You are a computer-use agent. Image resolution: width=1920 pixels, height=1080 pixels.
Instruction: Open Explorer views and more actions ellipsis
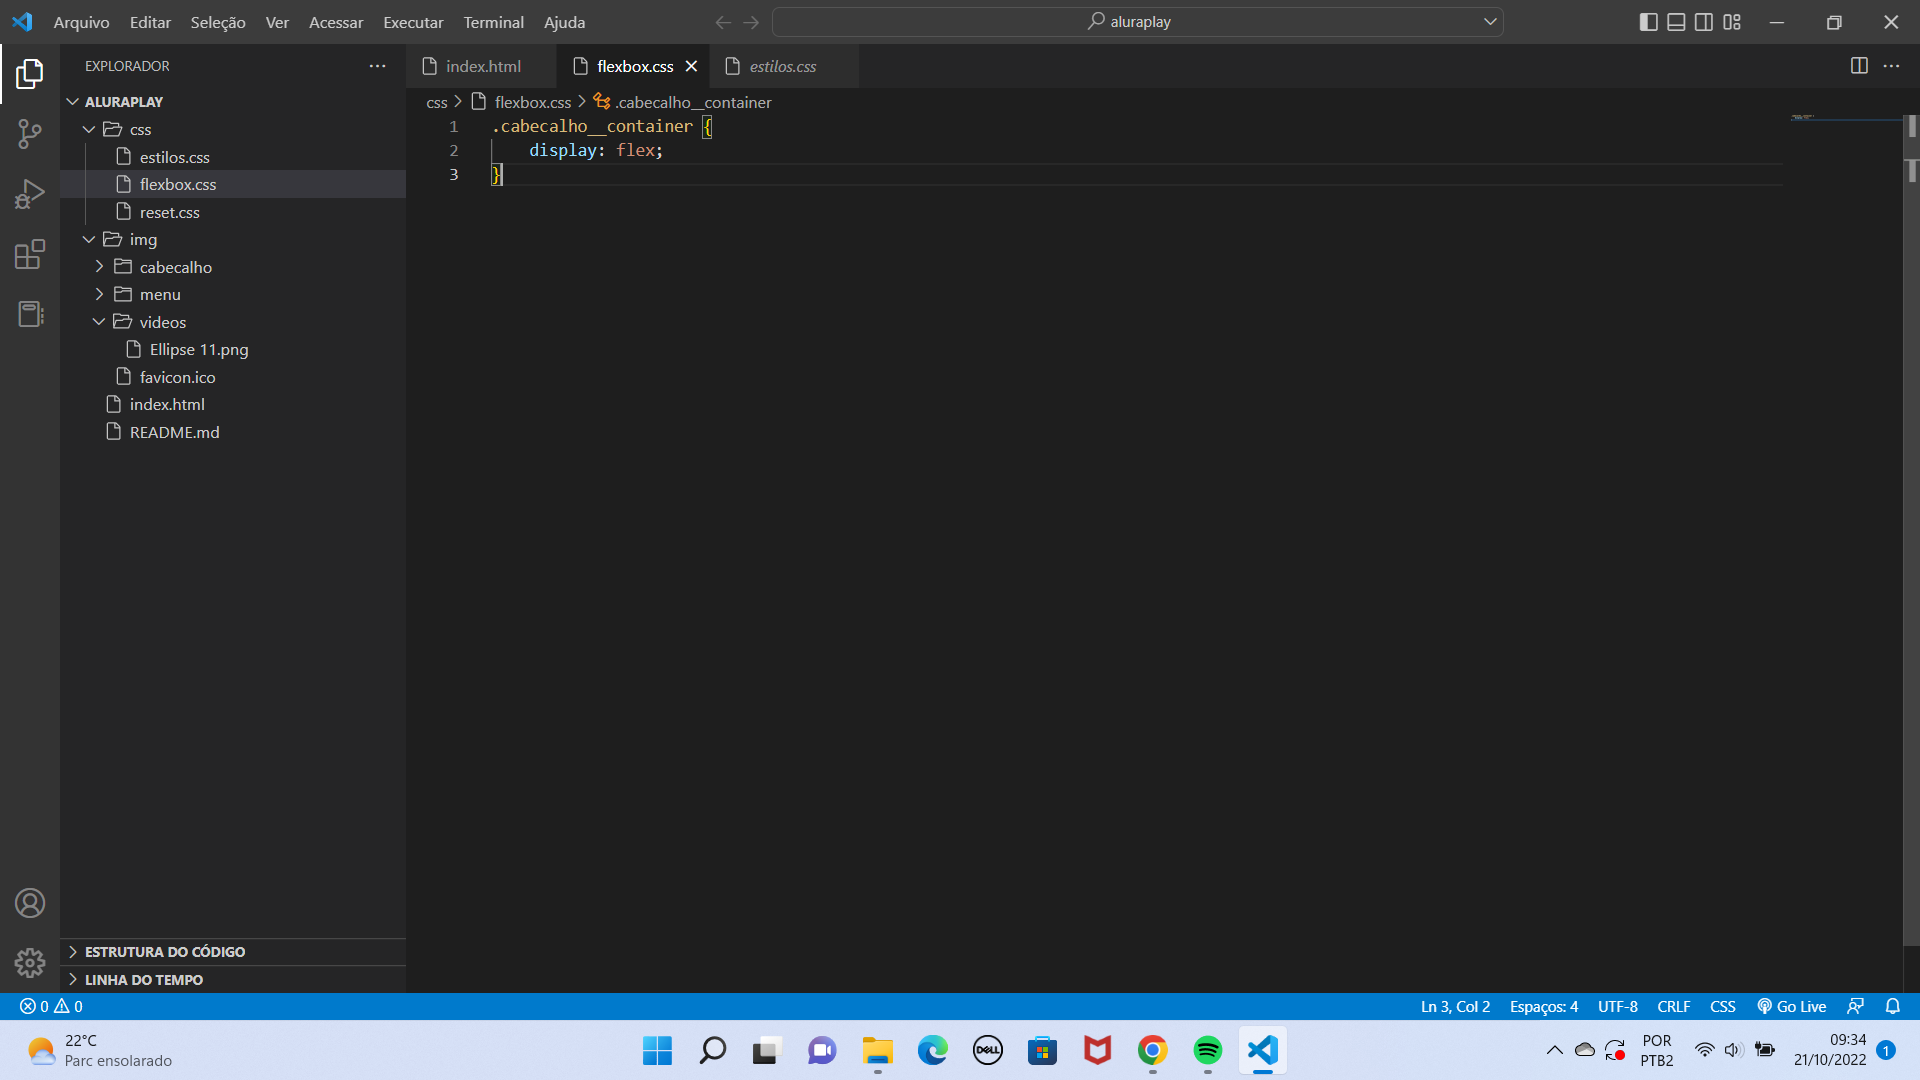click(377, 66)
